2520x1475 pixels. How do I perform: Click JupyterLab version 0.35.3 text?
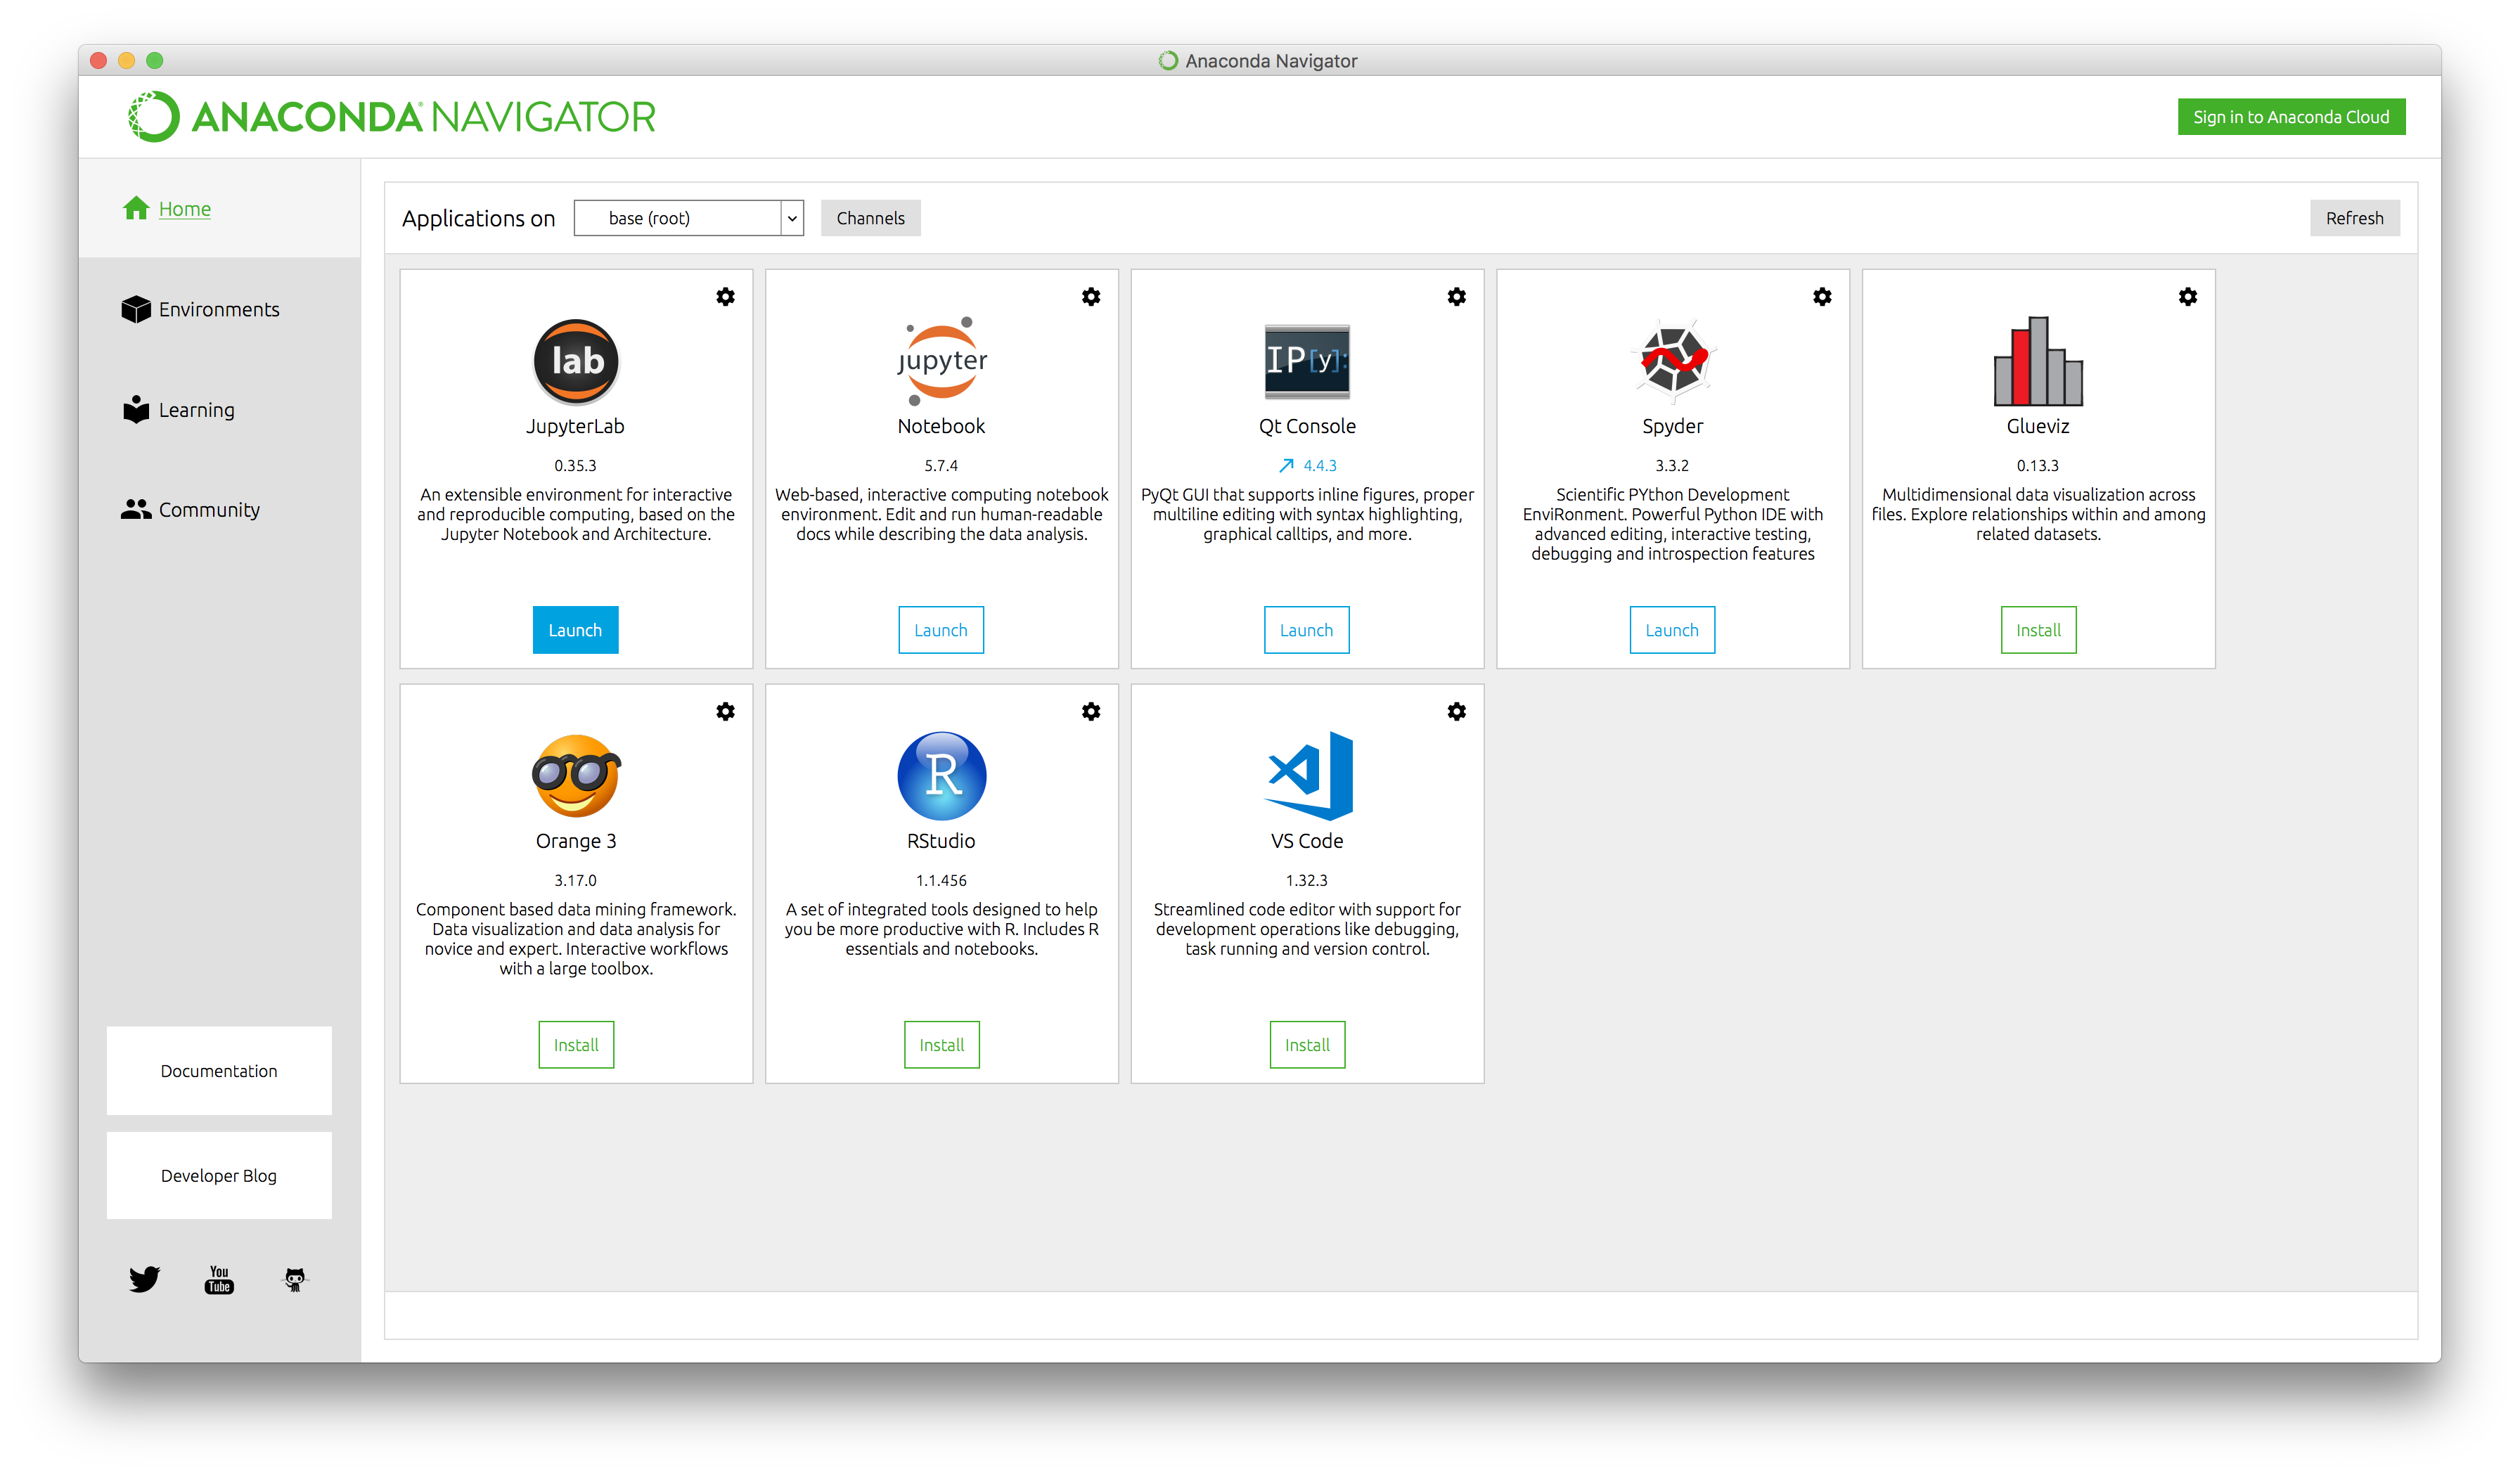pyautogui.click(x=576, y=466)
